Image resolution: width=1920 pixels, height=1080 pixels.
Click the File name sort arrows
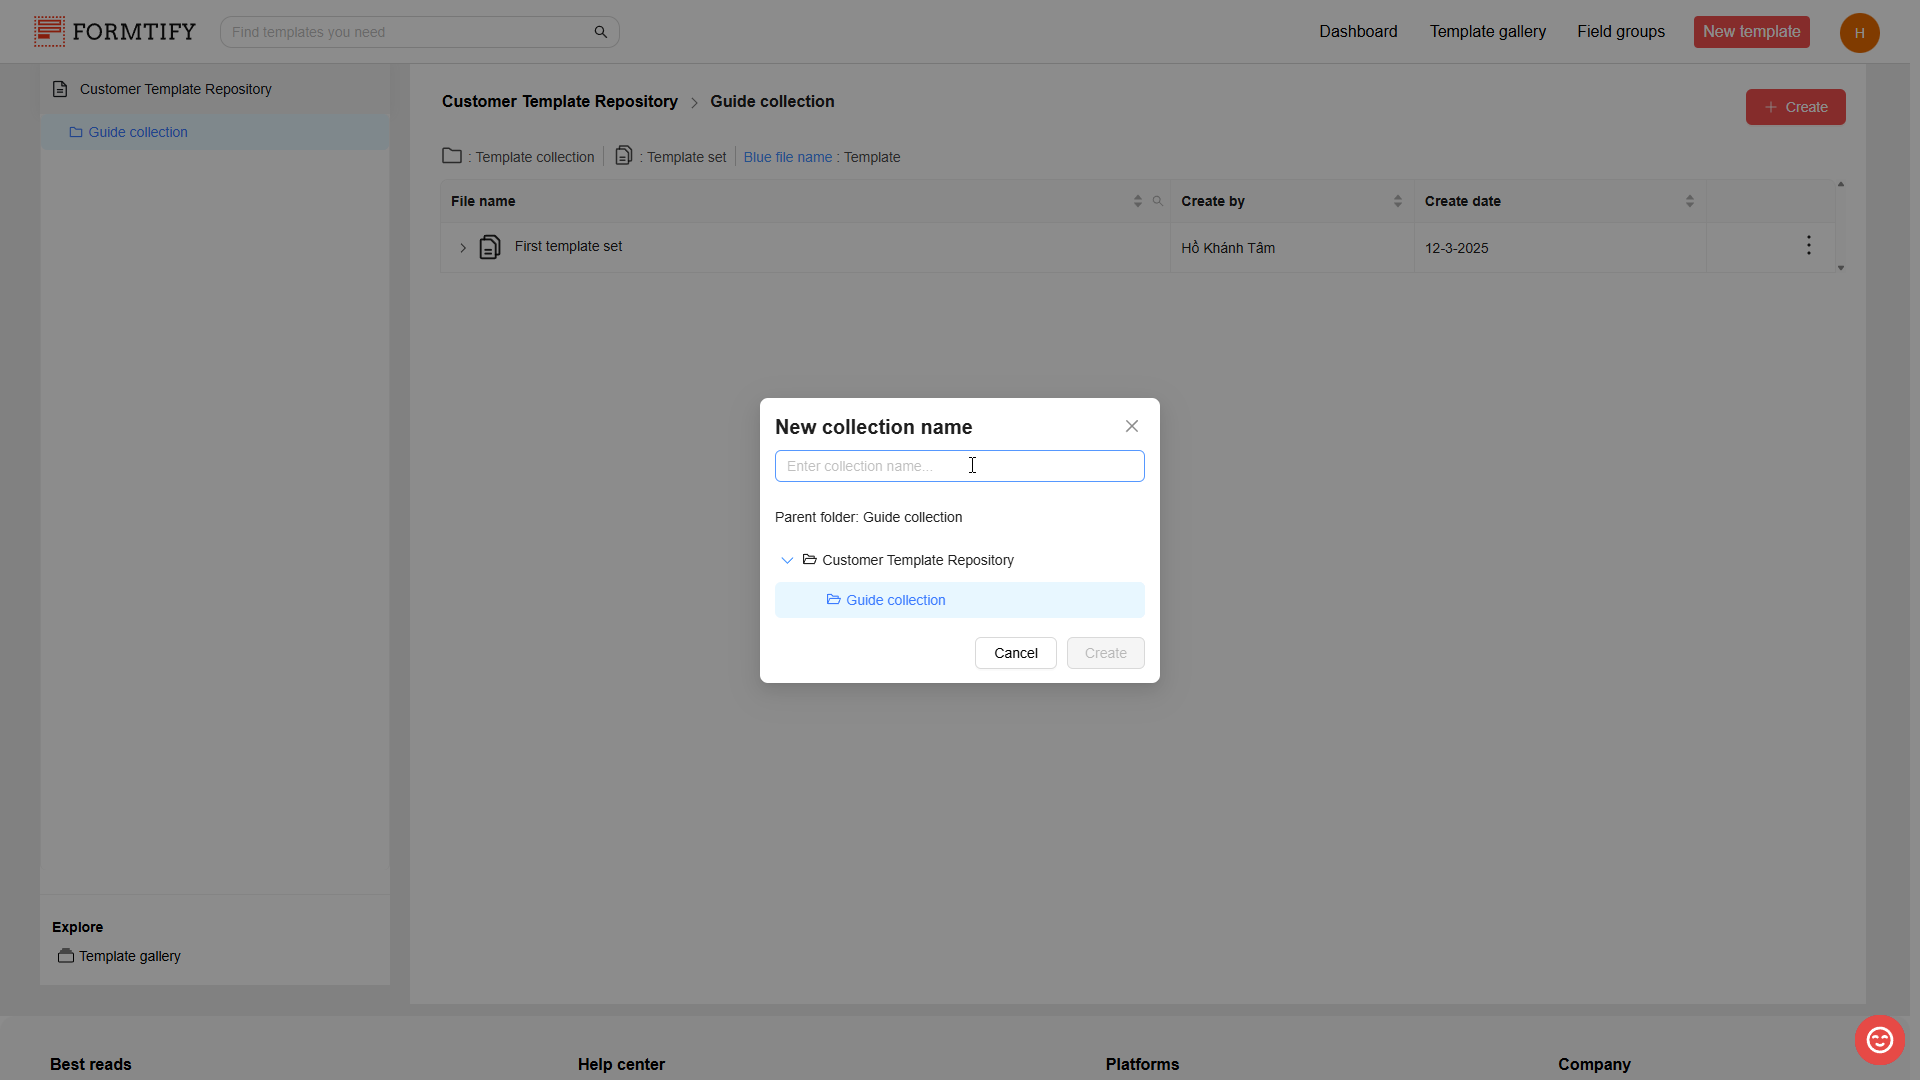[1137, 201]
